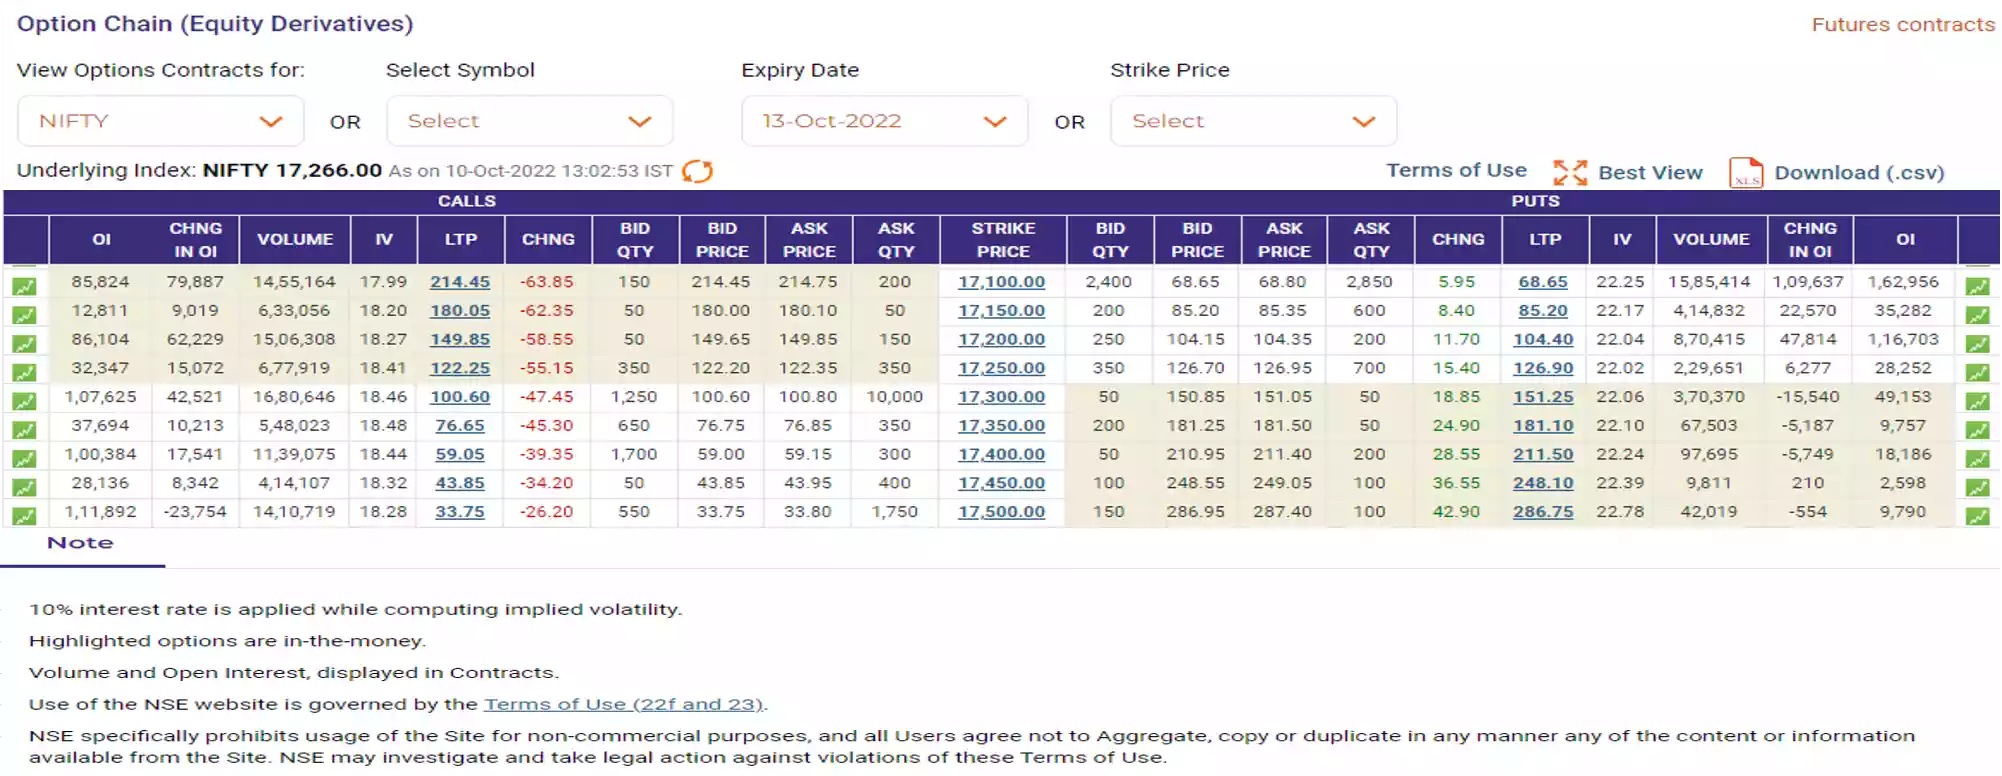Screen dimensions: 2002x776
Task: Click calls LTP 122.25 link
Action: tap(460, 368)
